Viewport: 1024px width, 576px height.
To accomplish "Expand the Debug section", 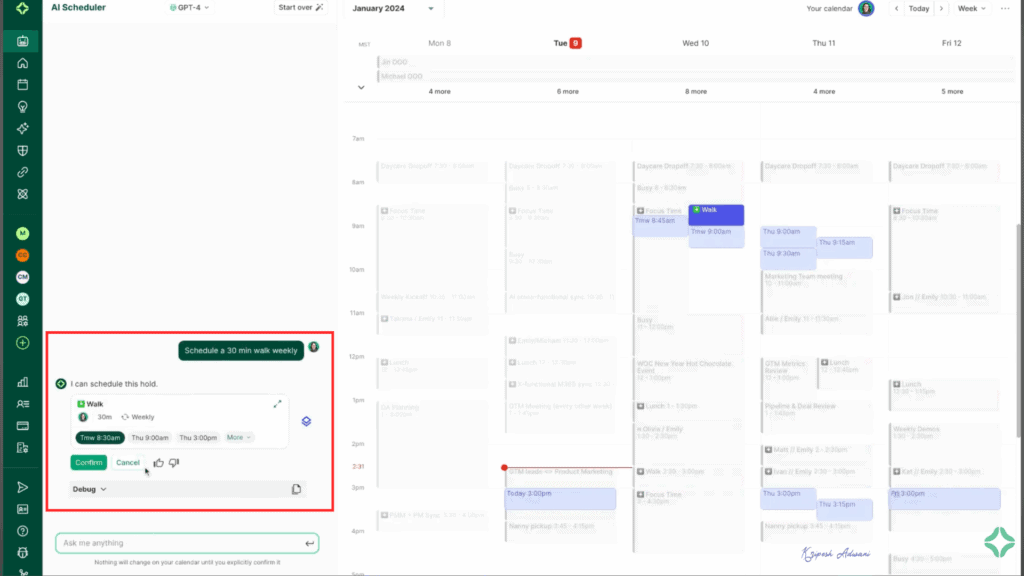I will pos(87,489).
